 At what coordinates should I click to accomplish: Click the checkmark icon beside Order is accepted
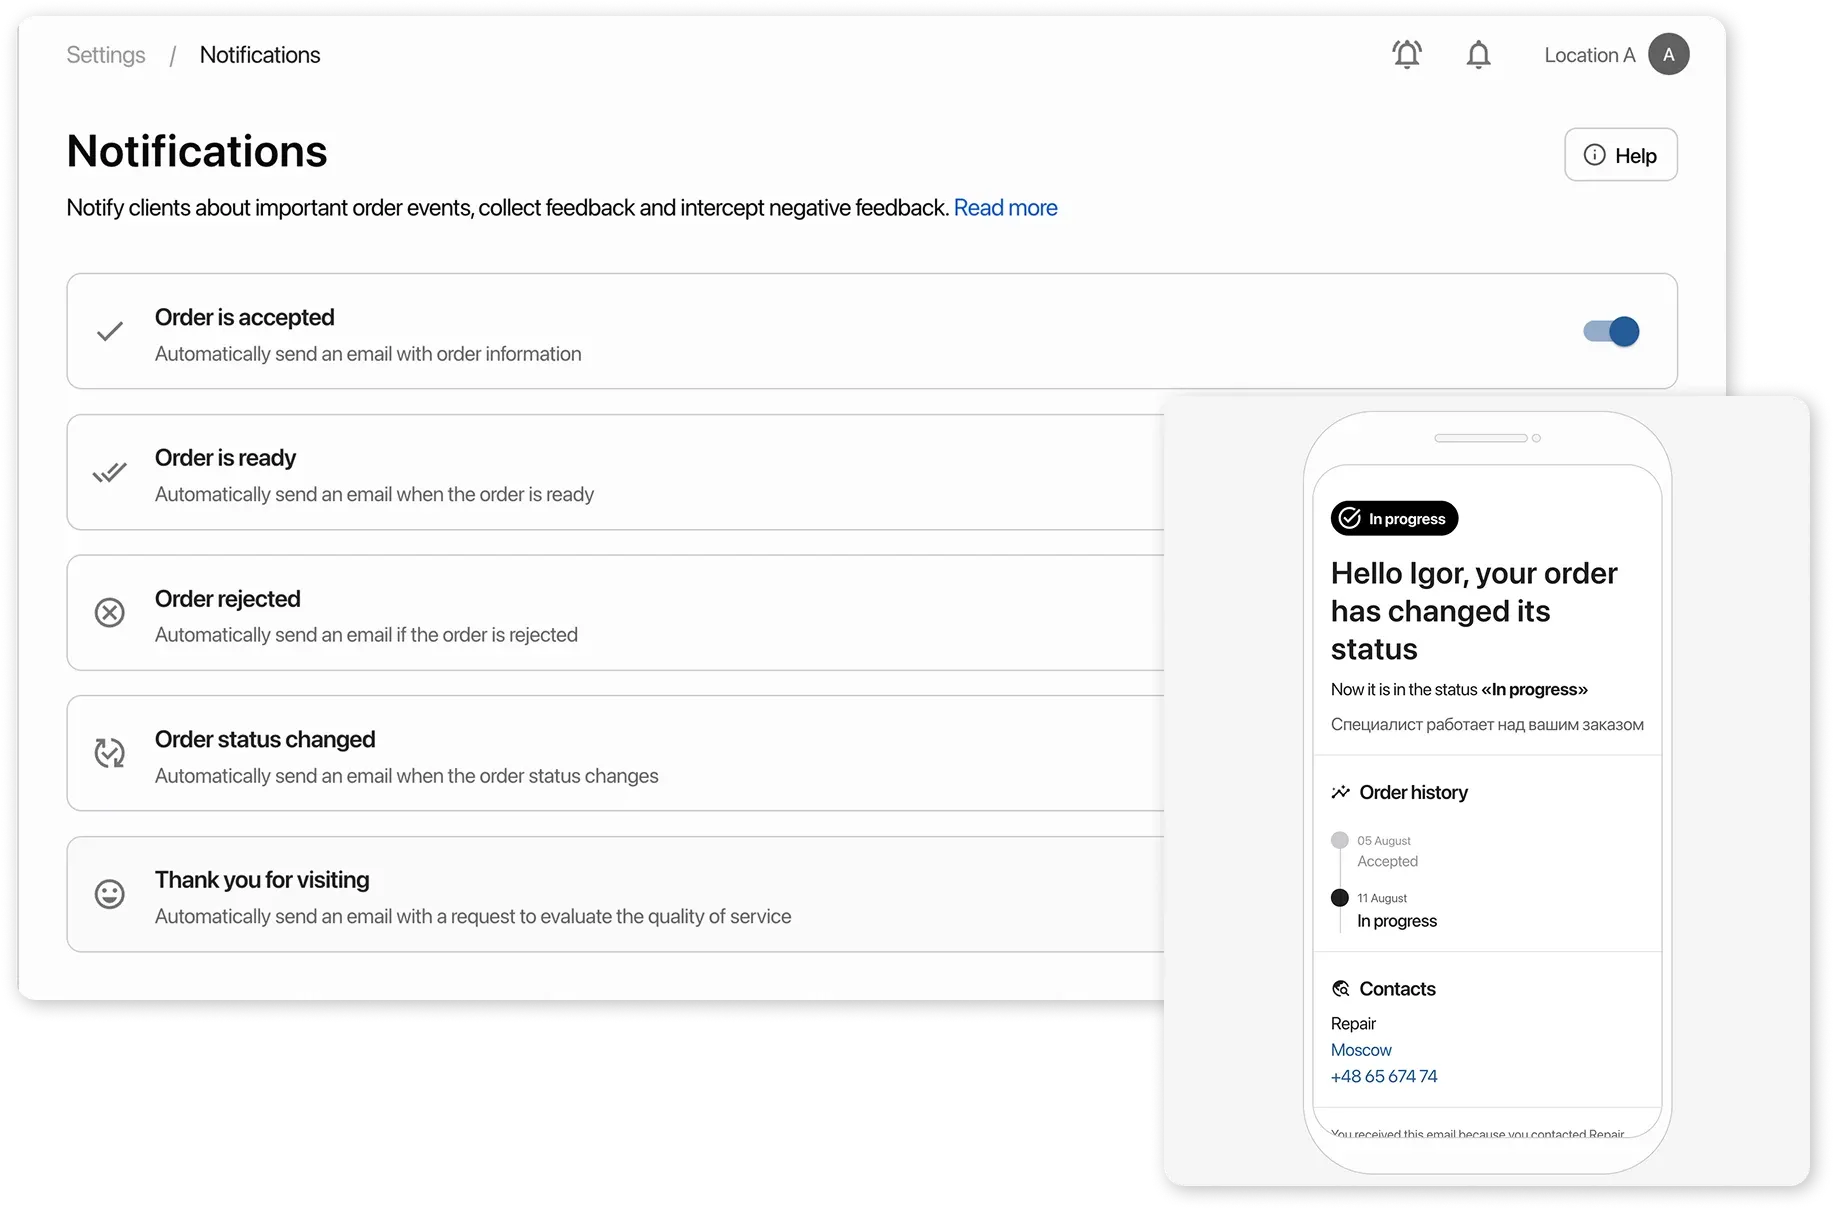tap(109, 331)
